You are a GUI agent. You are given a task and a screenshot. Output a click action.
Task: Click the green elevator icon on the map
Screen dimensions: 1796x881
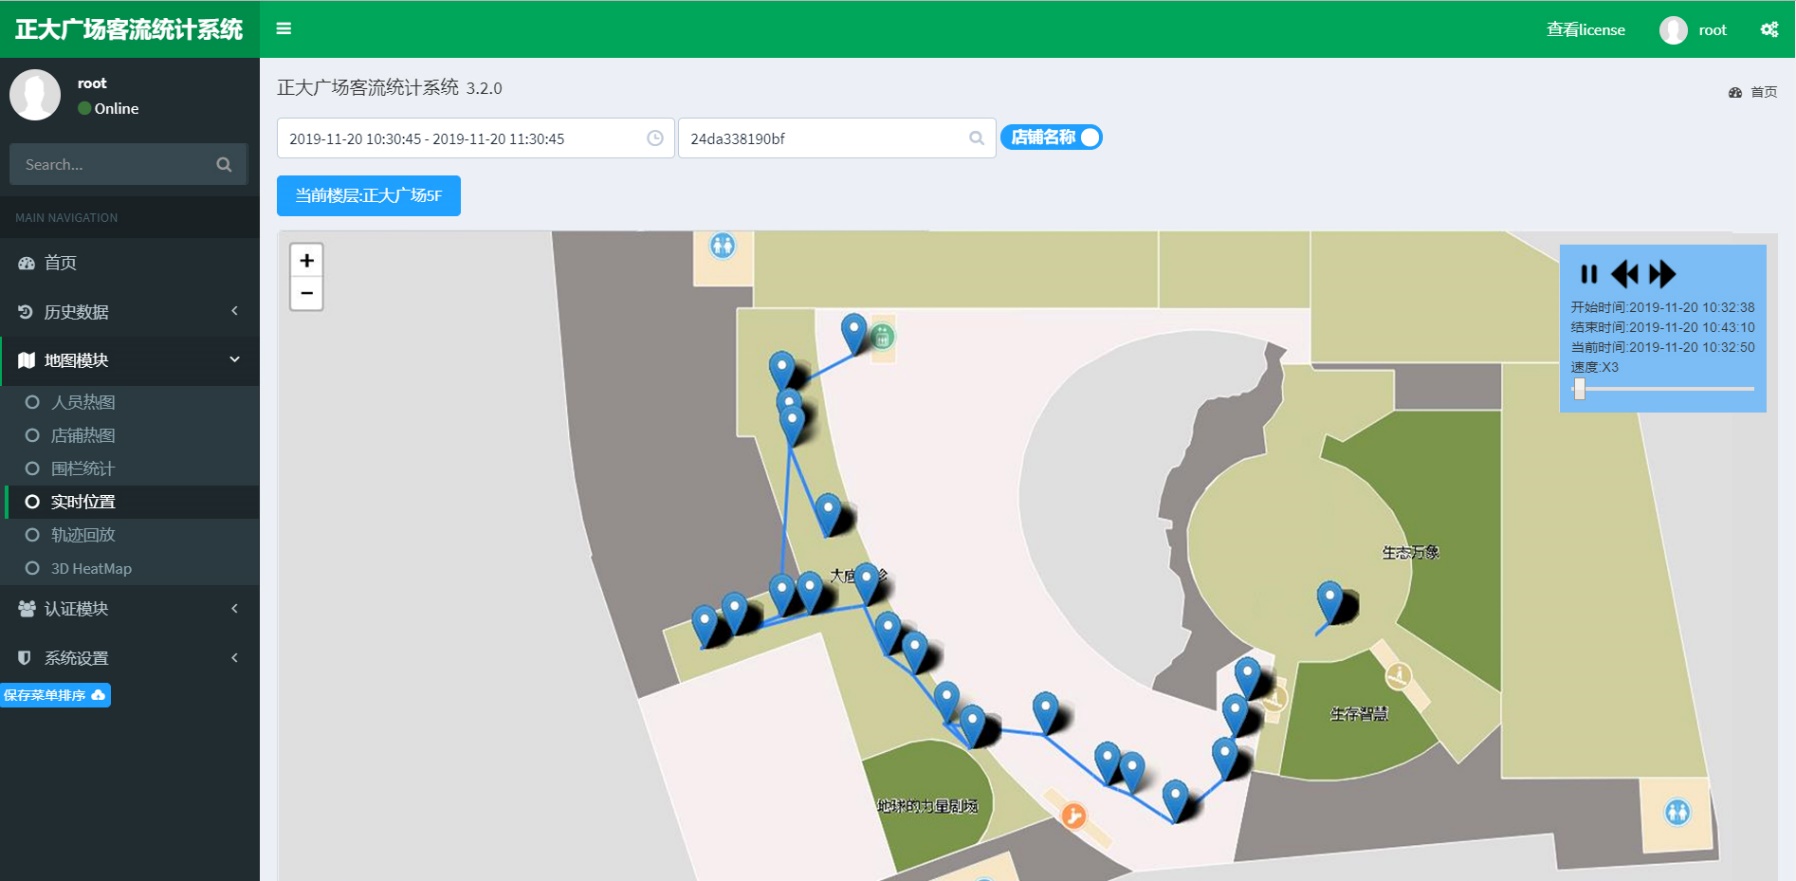[882, 337]
